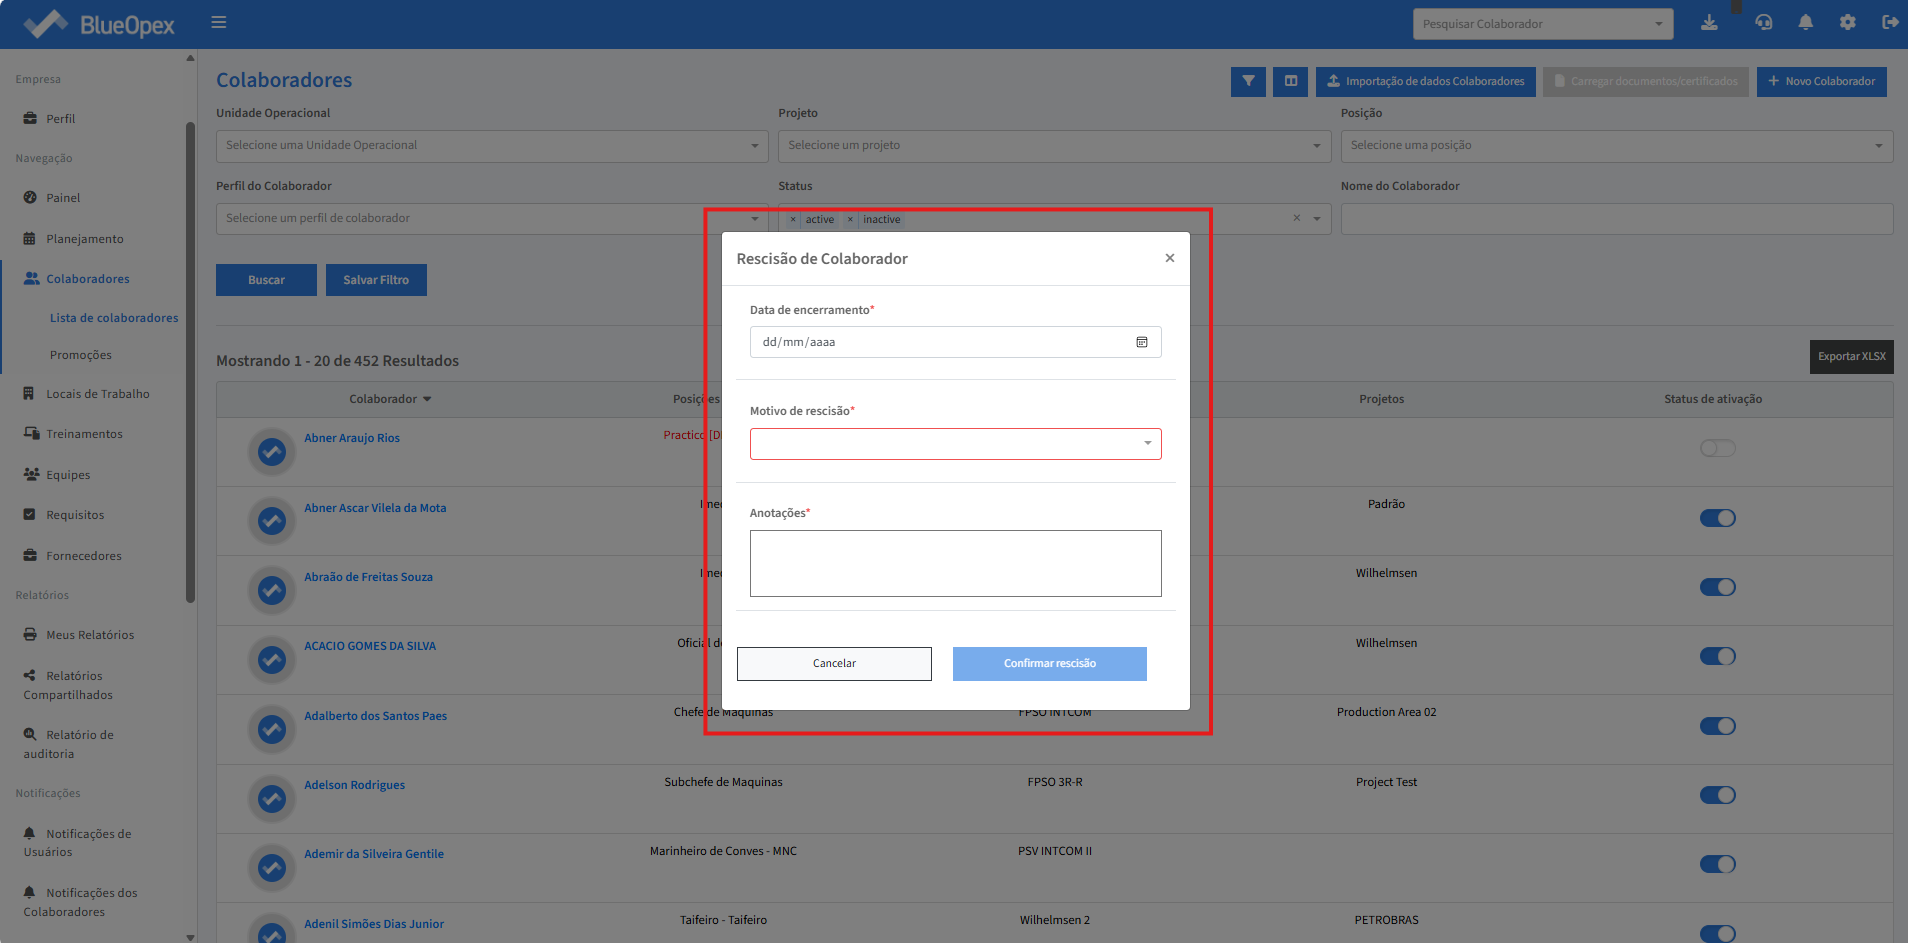Click Exportar XLSX button
The width and height of the screenshot is (1908, 943).
[1852, 357]
